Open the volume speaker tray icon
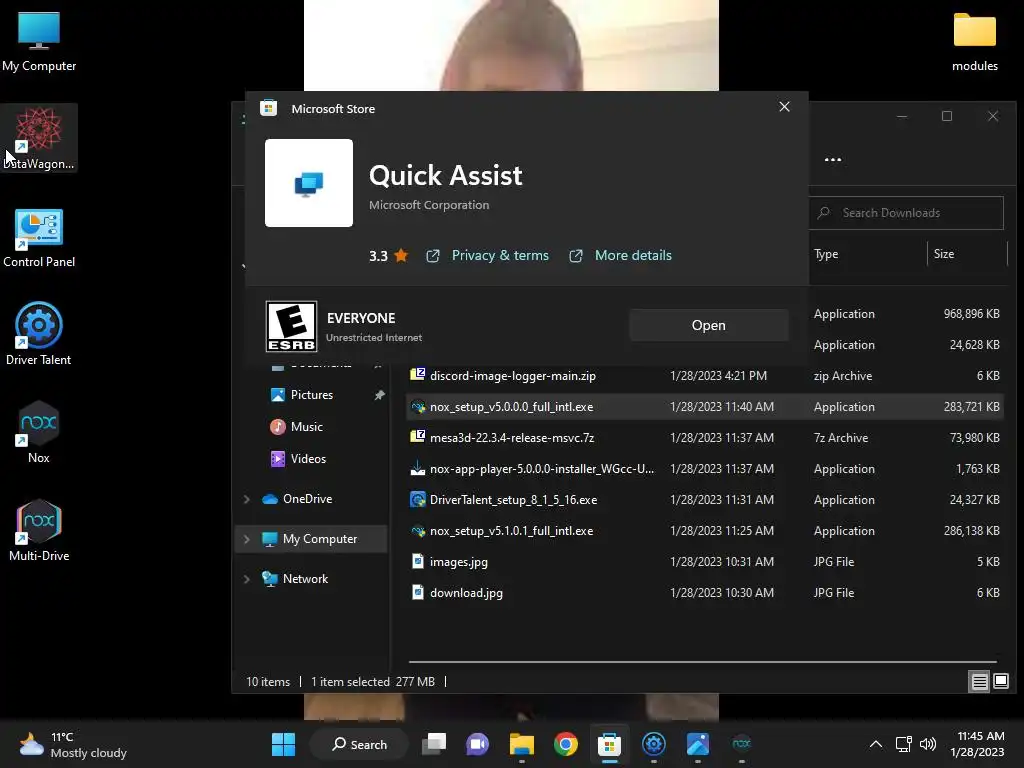 (927, 744)
